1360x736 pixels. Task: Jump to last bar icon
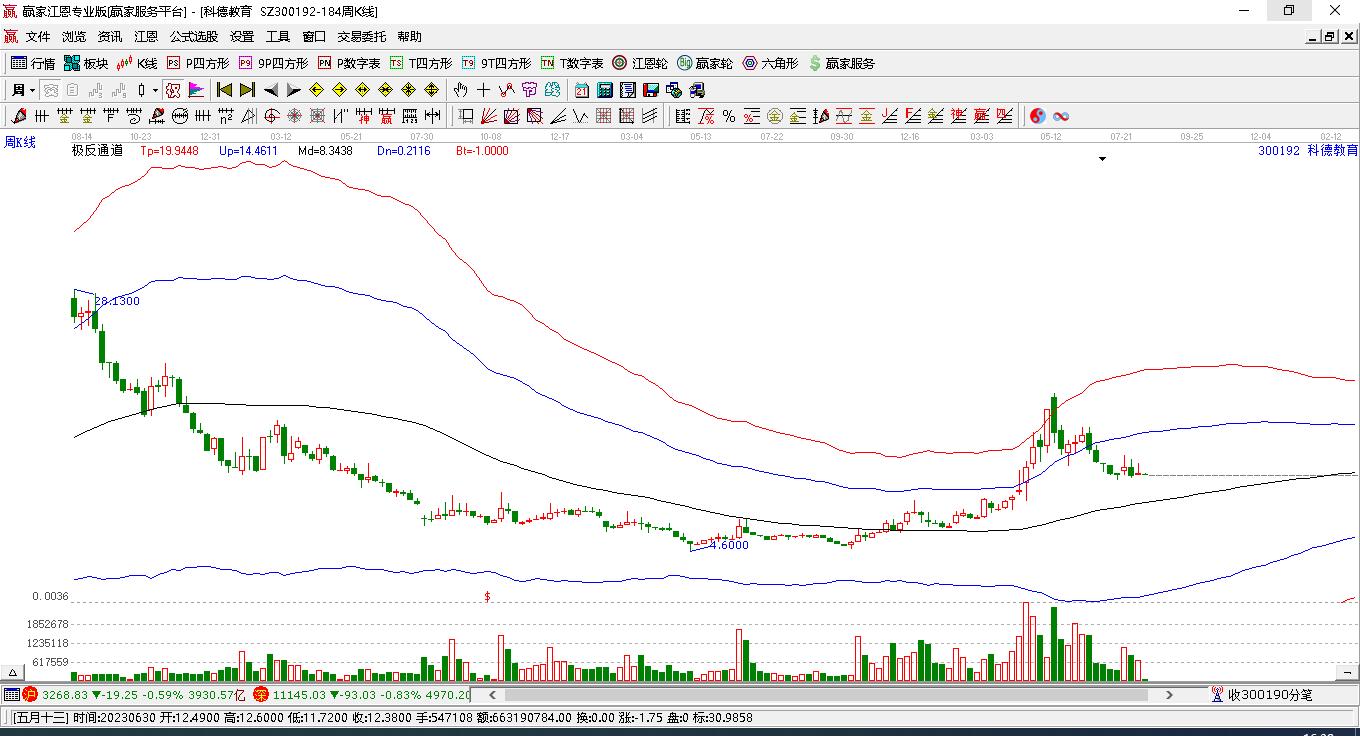pyautogui.click(x=247, y=90)
